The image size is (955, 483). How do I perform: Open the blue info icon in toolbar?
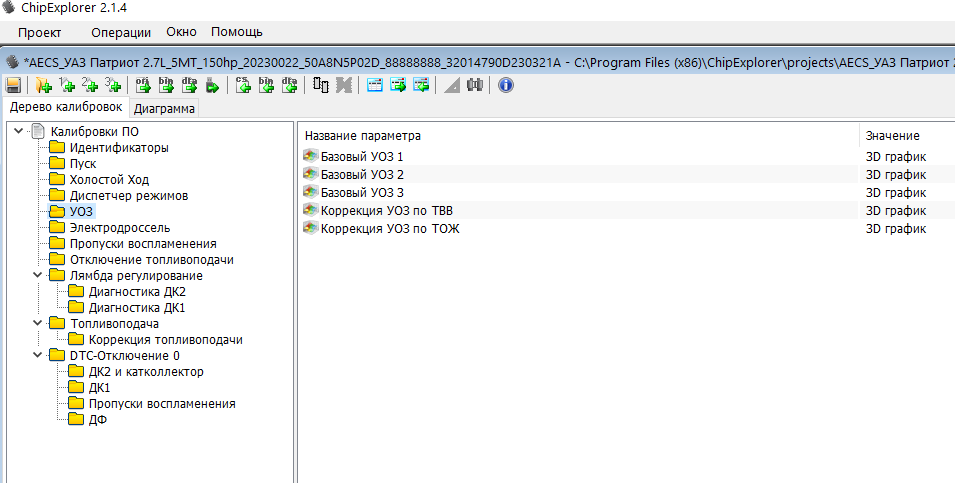coord(505,85)
